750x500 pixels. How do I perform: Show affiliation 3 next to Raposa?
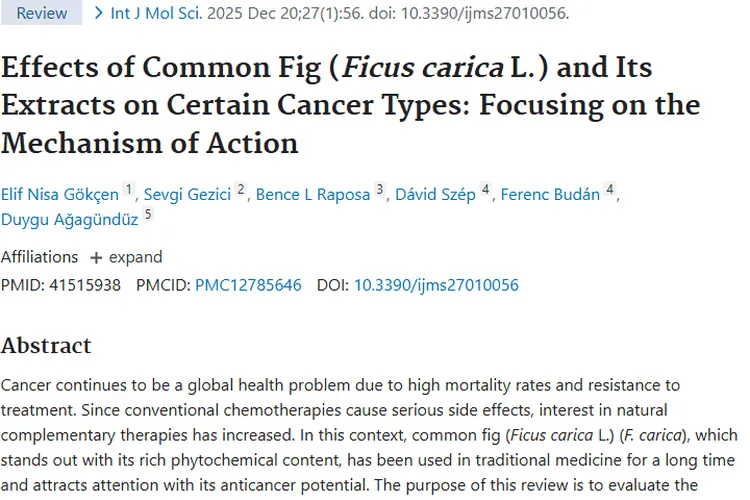[x=380, y=189]
